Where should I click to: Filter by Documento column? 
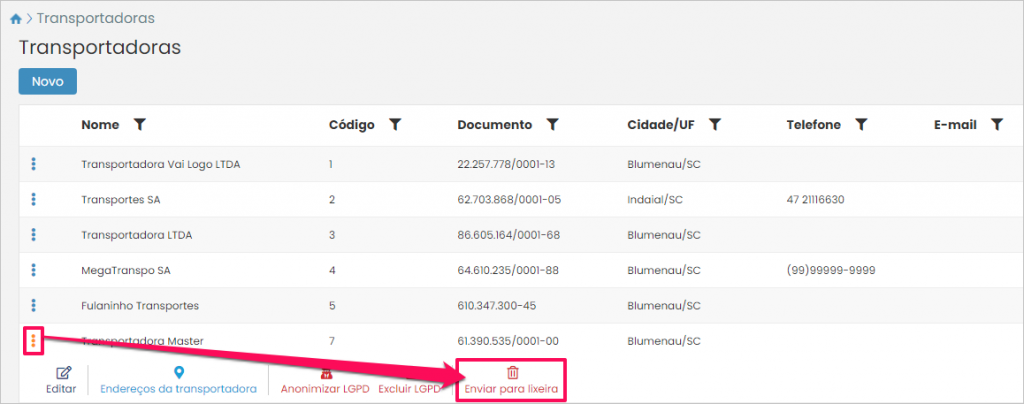[552, 125]
